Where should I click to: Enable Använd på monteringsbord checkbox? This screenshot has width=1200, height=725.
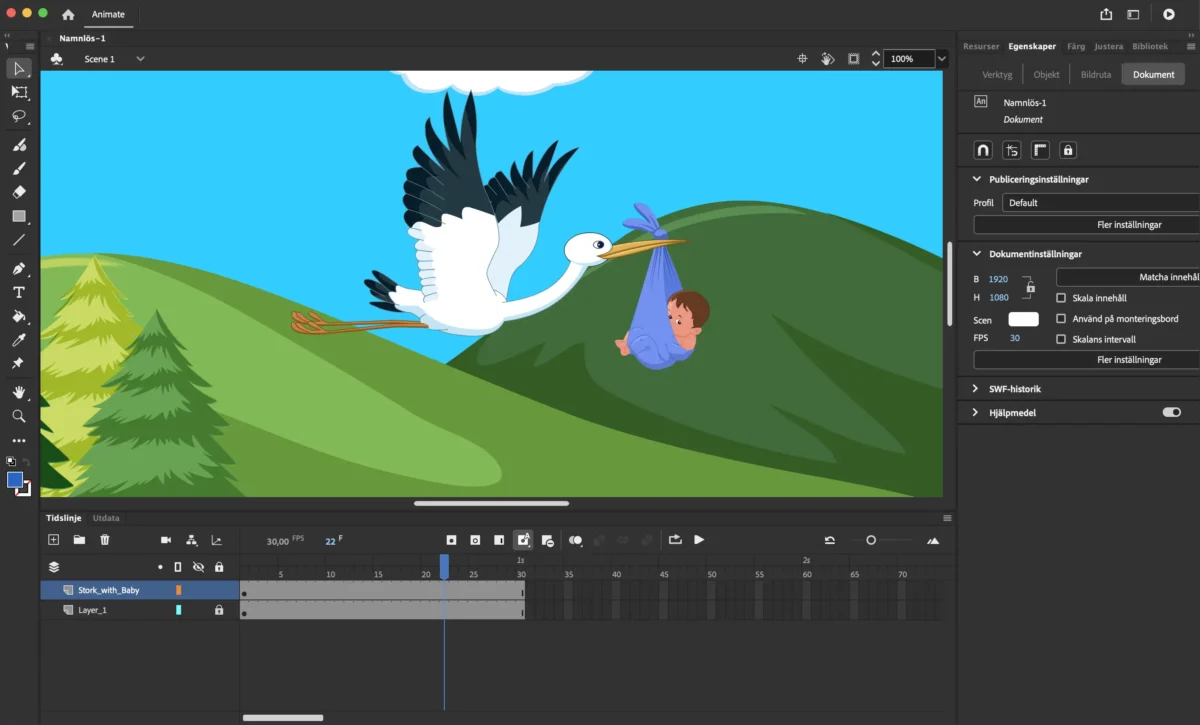(1061, 319)
